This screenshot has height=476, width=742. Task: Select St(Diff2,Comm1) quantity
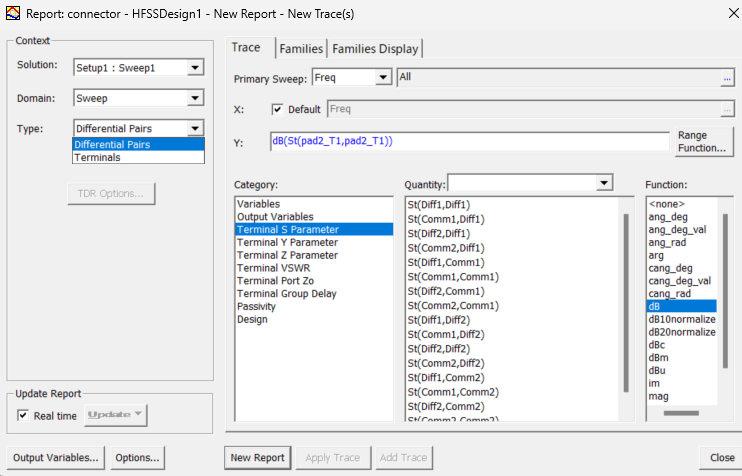tap(513, 291)
